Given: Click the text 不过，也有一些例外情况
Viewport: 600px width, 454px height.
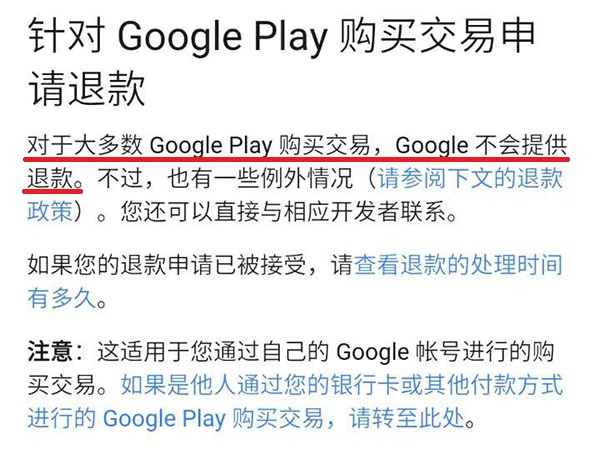Looking at the screenshot, I should click(x=224, y=178).
